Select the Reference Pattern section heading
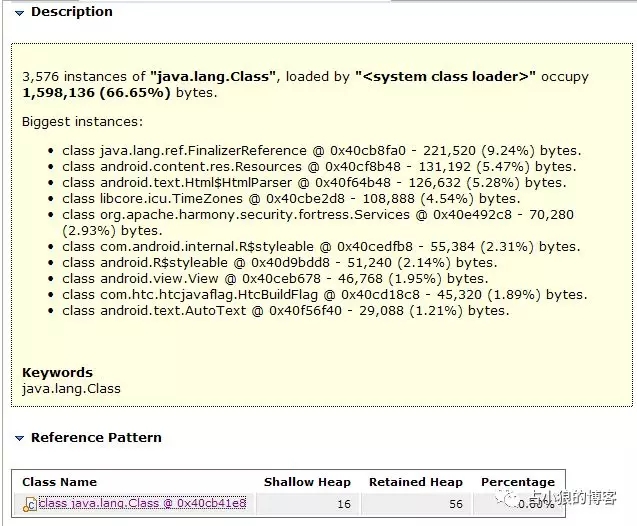This screenshot has width=637, height=526. point(96,437)
